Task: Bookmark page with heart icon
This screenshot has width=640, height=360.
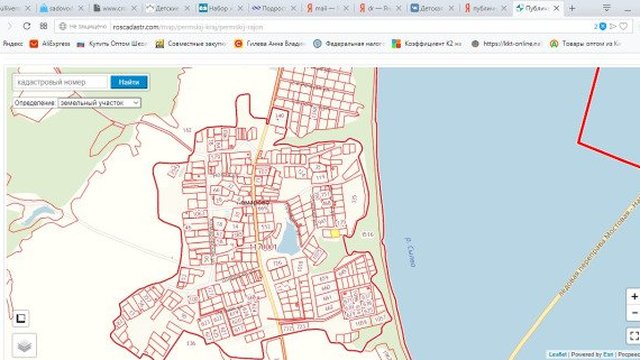Action: click(x=623, y=27)
